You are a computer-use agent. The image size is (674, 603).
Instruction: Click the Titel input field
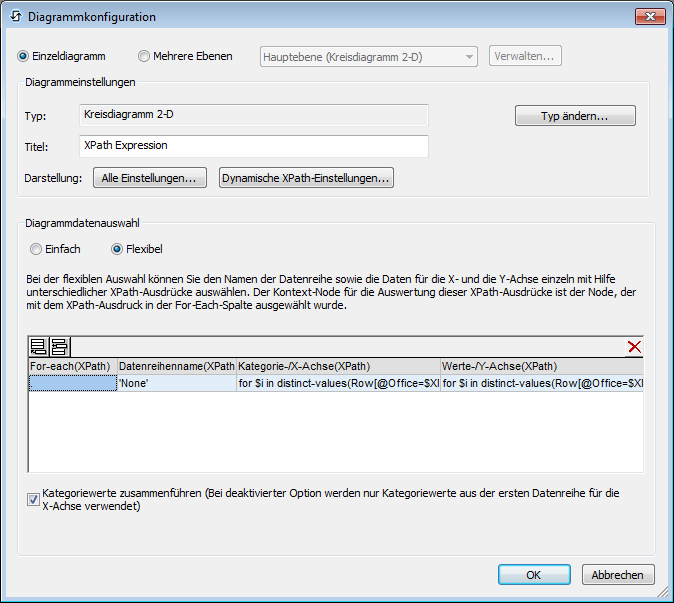point(254,146)
